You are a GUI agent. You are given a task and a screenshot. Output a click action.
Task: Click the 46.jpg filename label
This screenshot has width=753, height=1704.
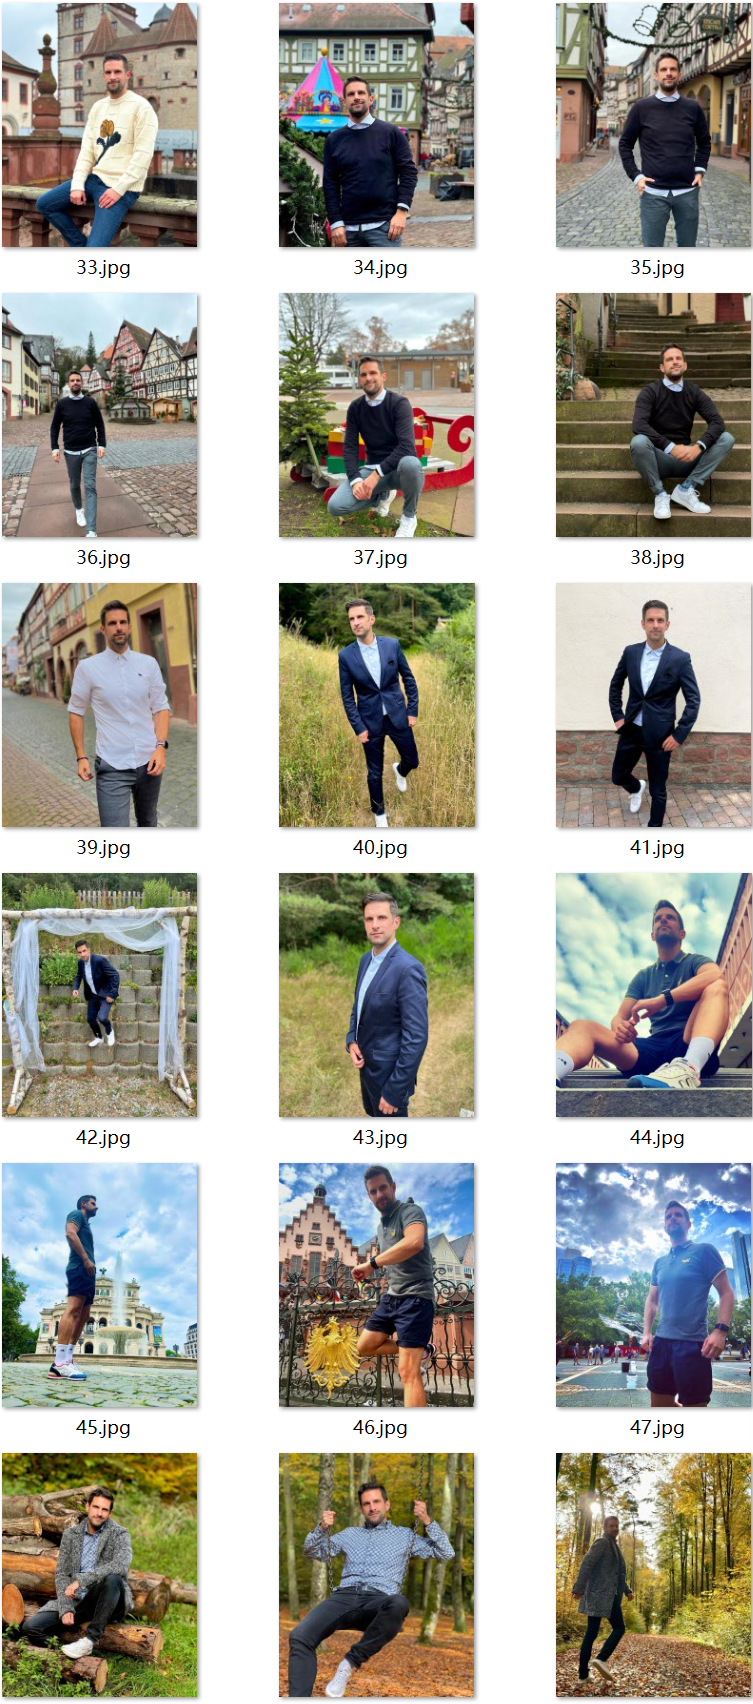pos(380,1428)
